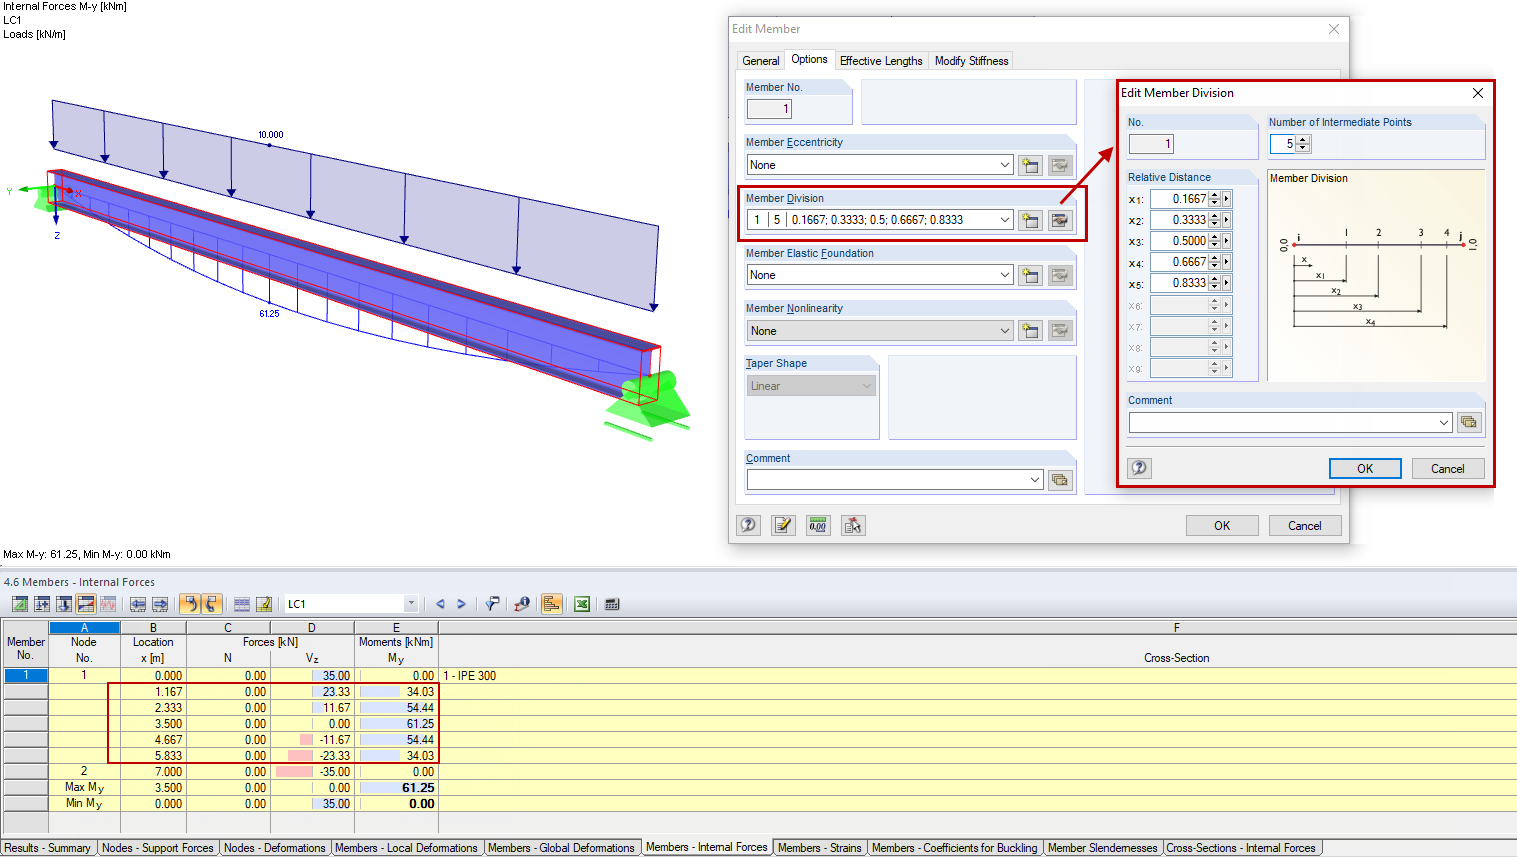Image resolution: width=1517 pixels, height=857 pixels.
Task: Create new Member Elastic Foundation via its icon
Action: pos(1030,275)
